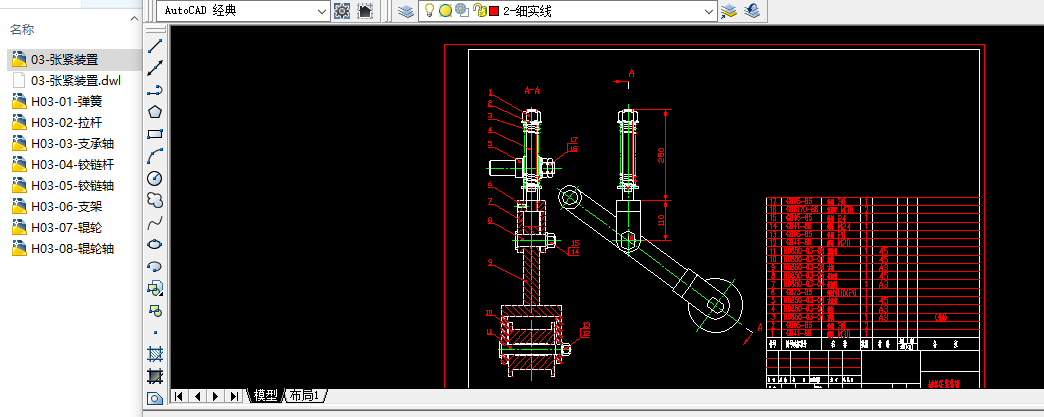The image size is (1044, 417).
Task: Switch to the 布局1 layout tab
Action: tap(306, 396)
